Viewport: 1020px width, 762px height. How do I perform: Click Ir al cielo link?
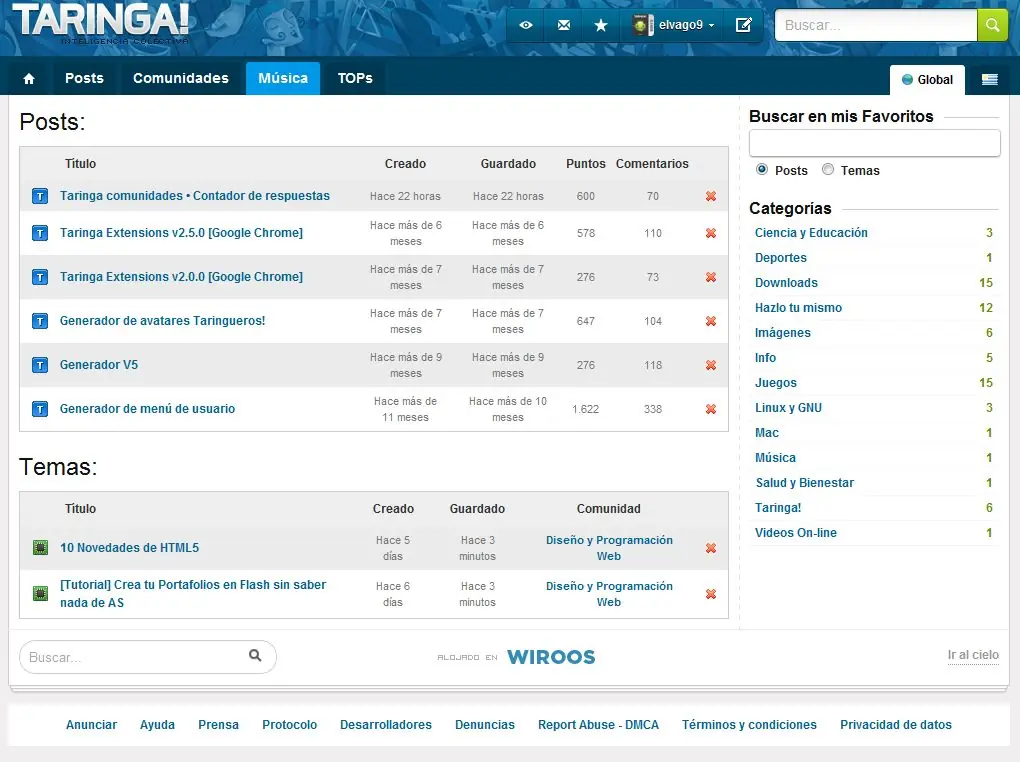(x=972, y=655)
